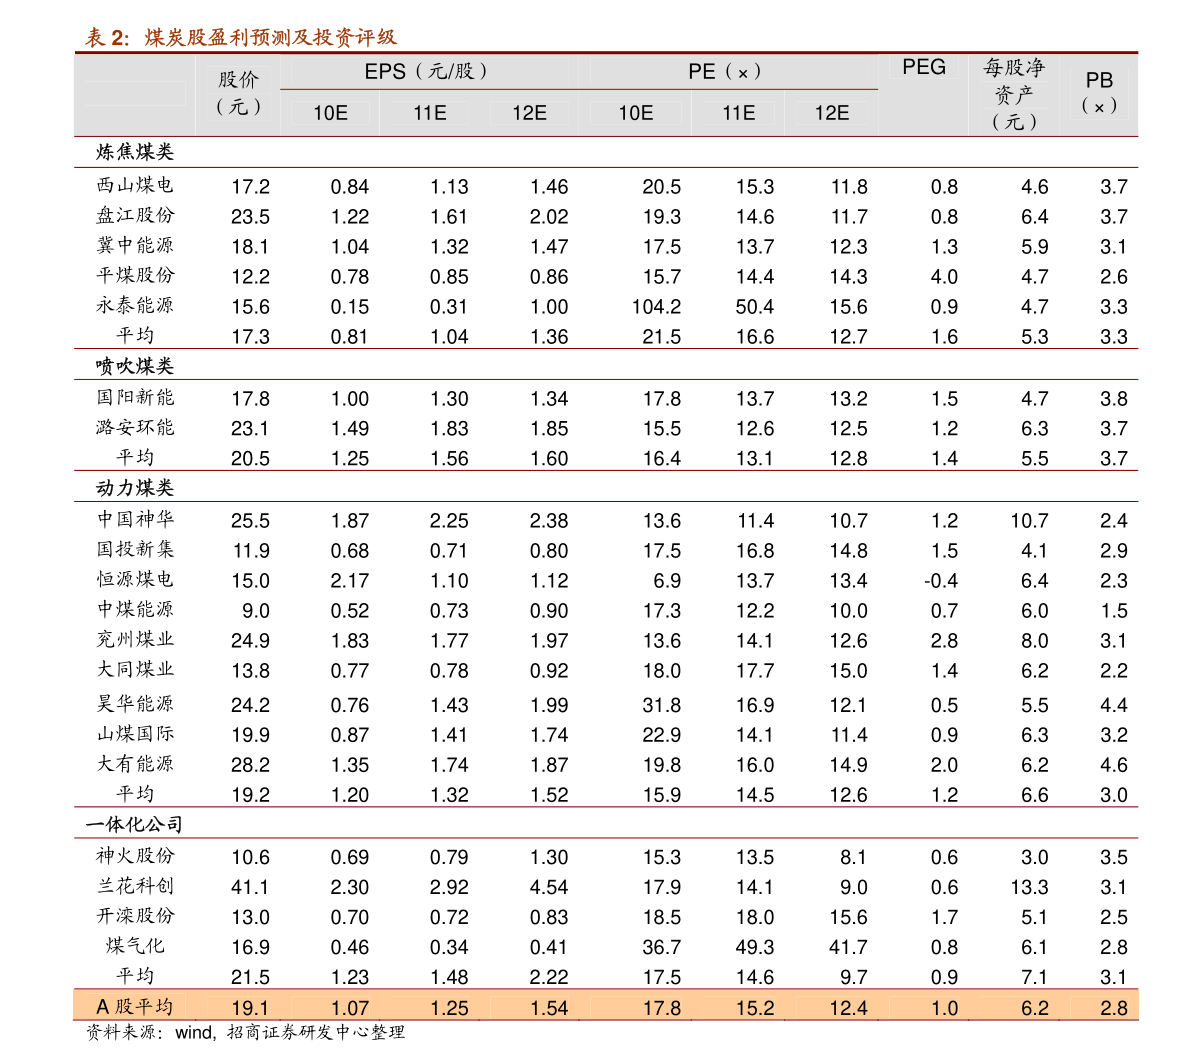Click the PEG column header

tap(924, 67)
